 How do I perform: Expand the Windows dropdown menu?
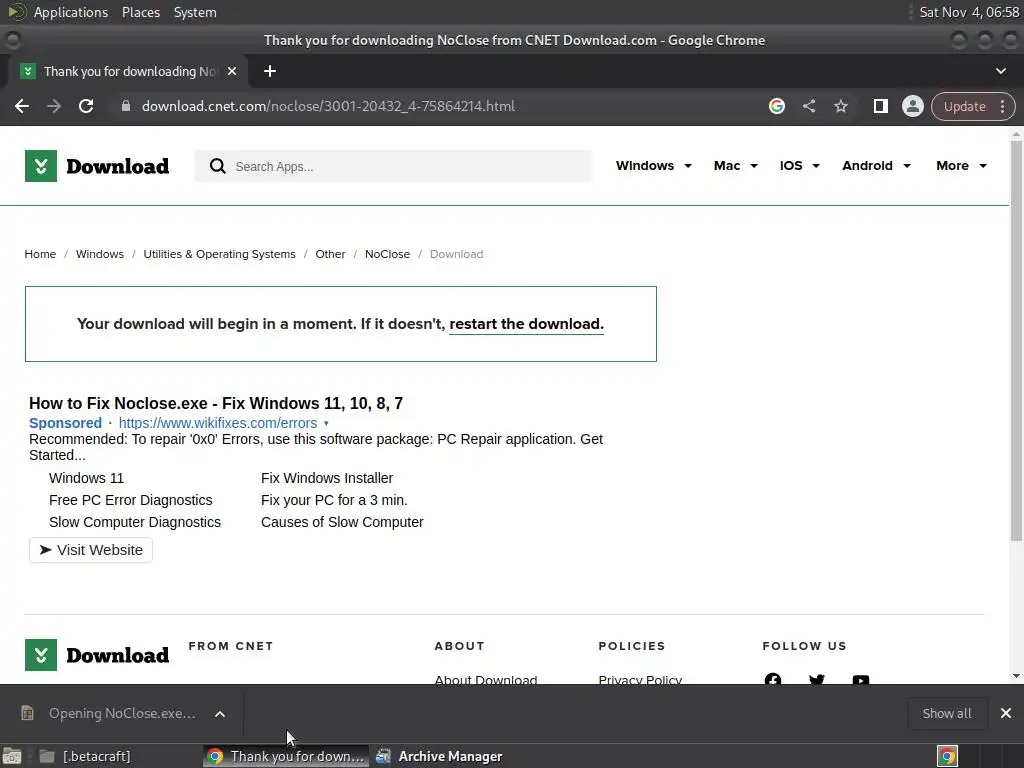pyautogui.click(x=654, y=166)
